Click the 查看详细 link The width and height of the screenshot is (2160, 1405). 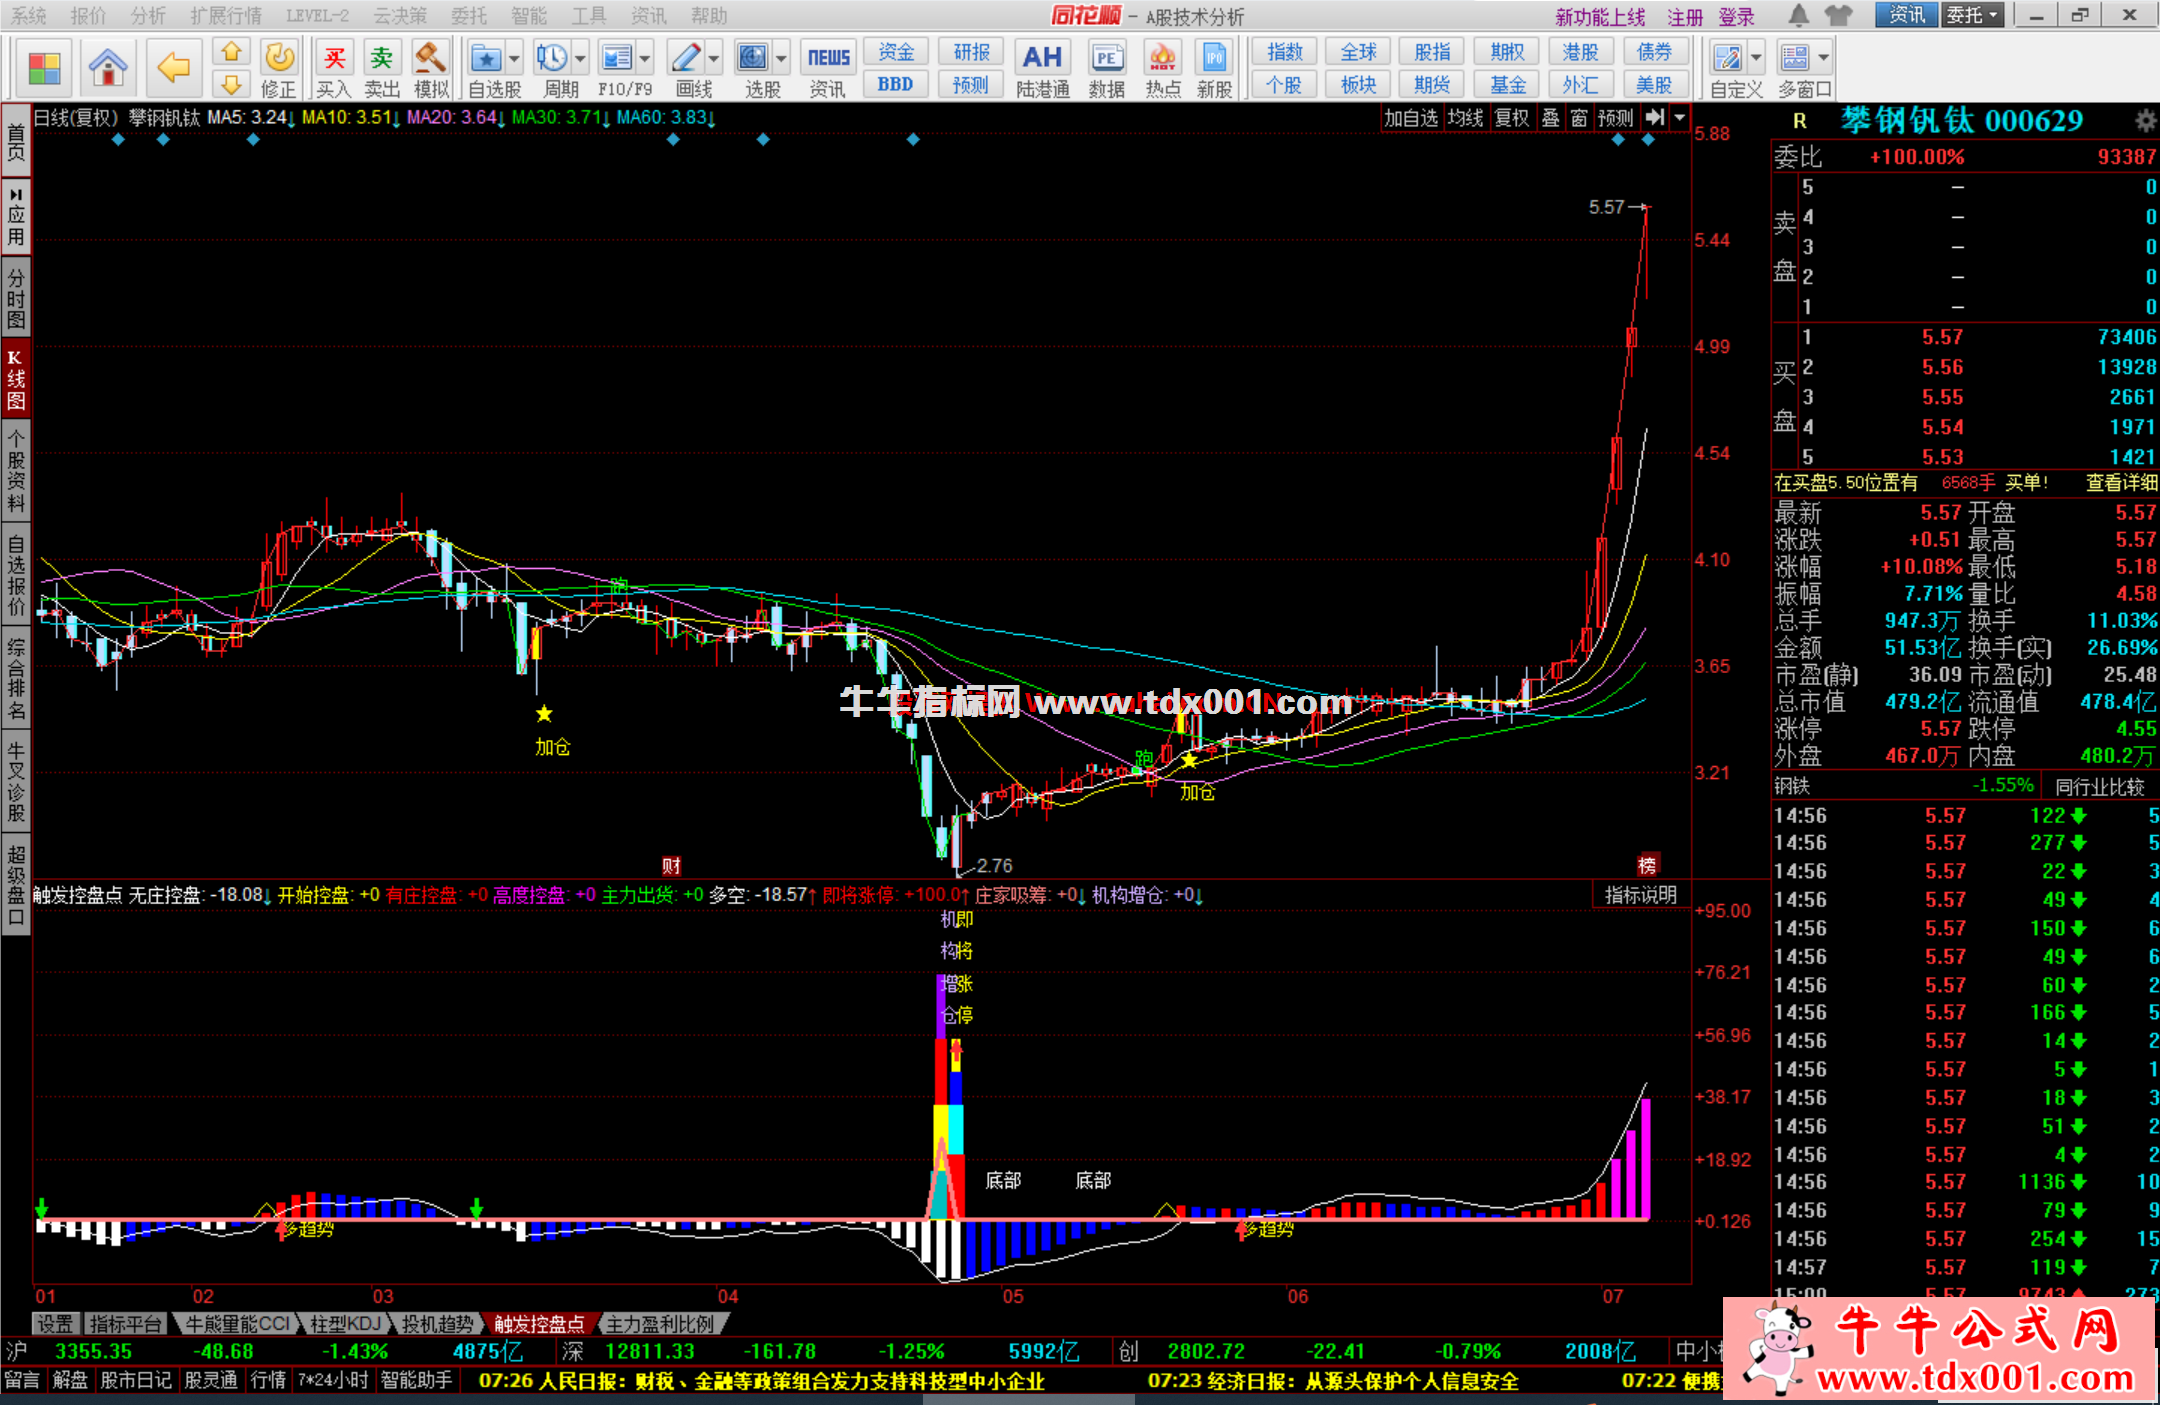(2121, 483)
